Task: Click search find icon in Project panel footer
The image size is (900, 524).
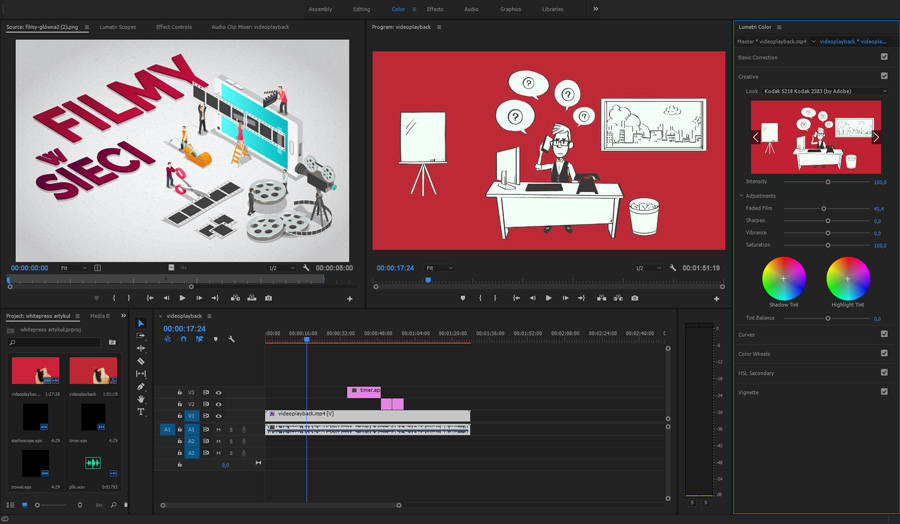Action: click(113, 505)
